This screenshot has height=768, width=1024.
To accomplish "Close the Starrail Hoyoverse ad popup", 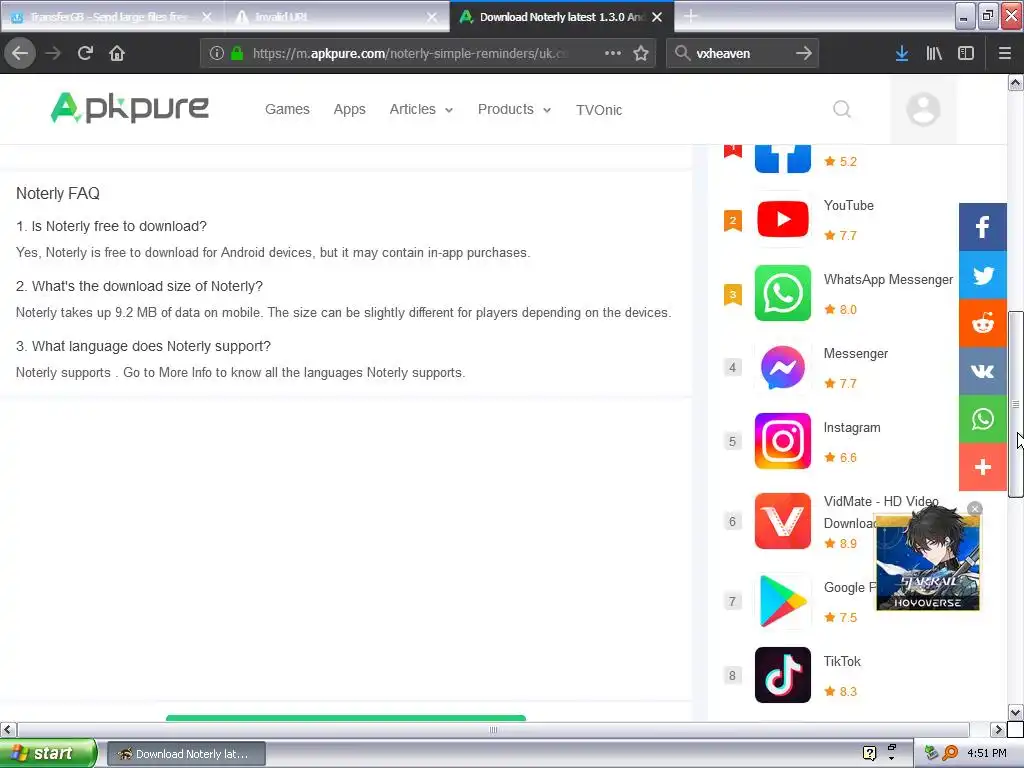I will tap(974, 508).
